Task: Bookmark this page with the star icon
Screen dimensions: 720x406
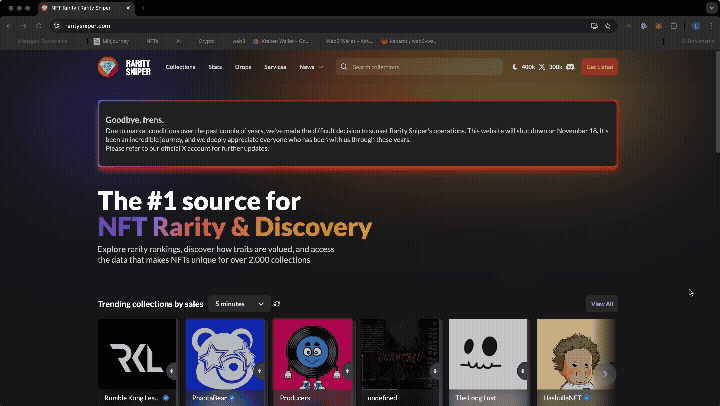Action: 608,26
